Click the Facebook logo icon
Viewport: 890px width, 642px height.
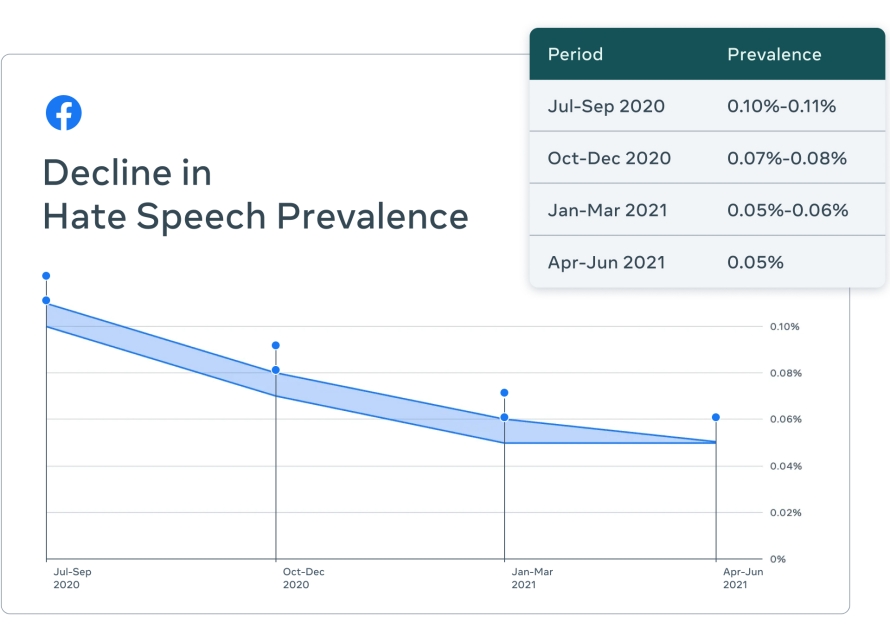[64, 113]
